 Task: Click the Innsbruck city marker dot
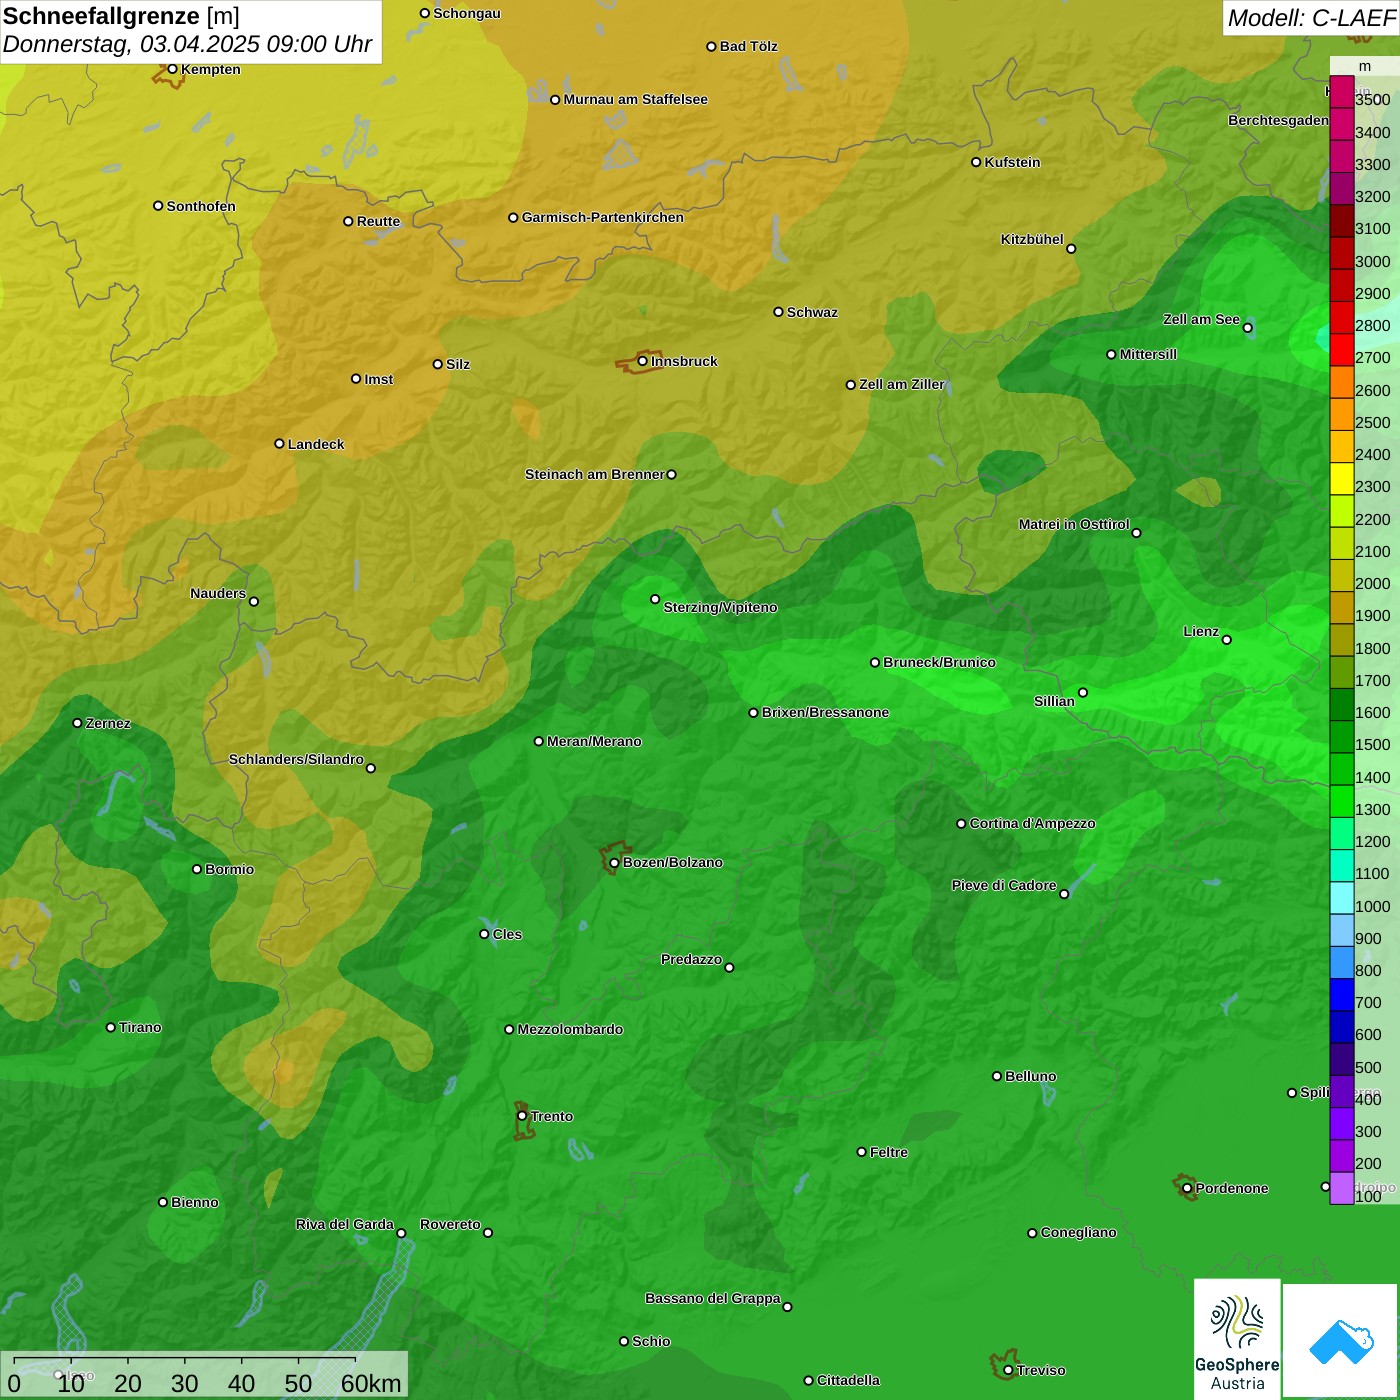643,361
